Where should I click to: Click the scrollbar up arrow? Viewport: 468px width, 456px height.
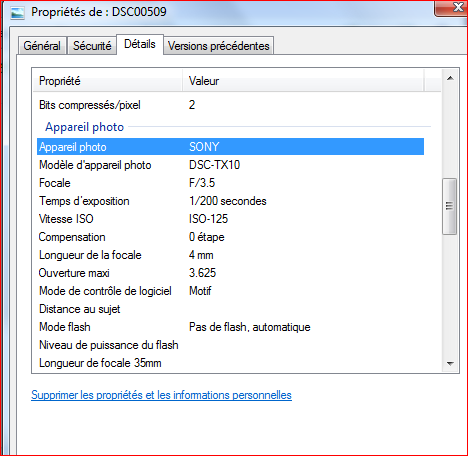coord(450,78)
